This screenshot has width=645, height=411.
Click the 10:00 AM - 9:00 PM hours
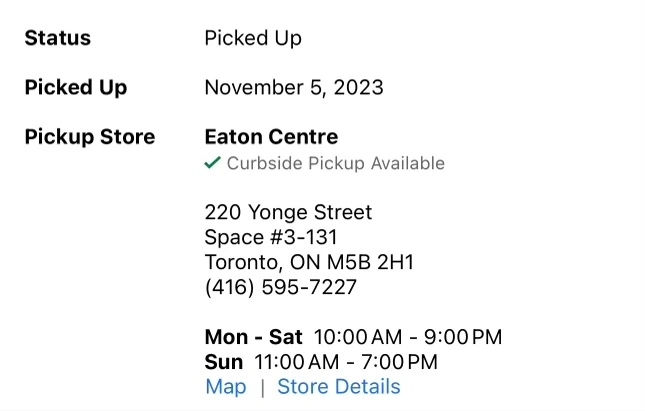click(408, 337)
